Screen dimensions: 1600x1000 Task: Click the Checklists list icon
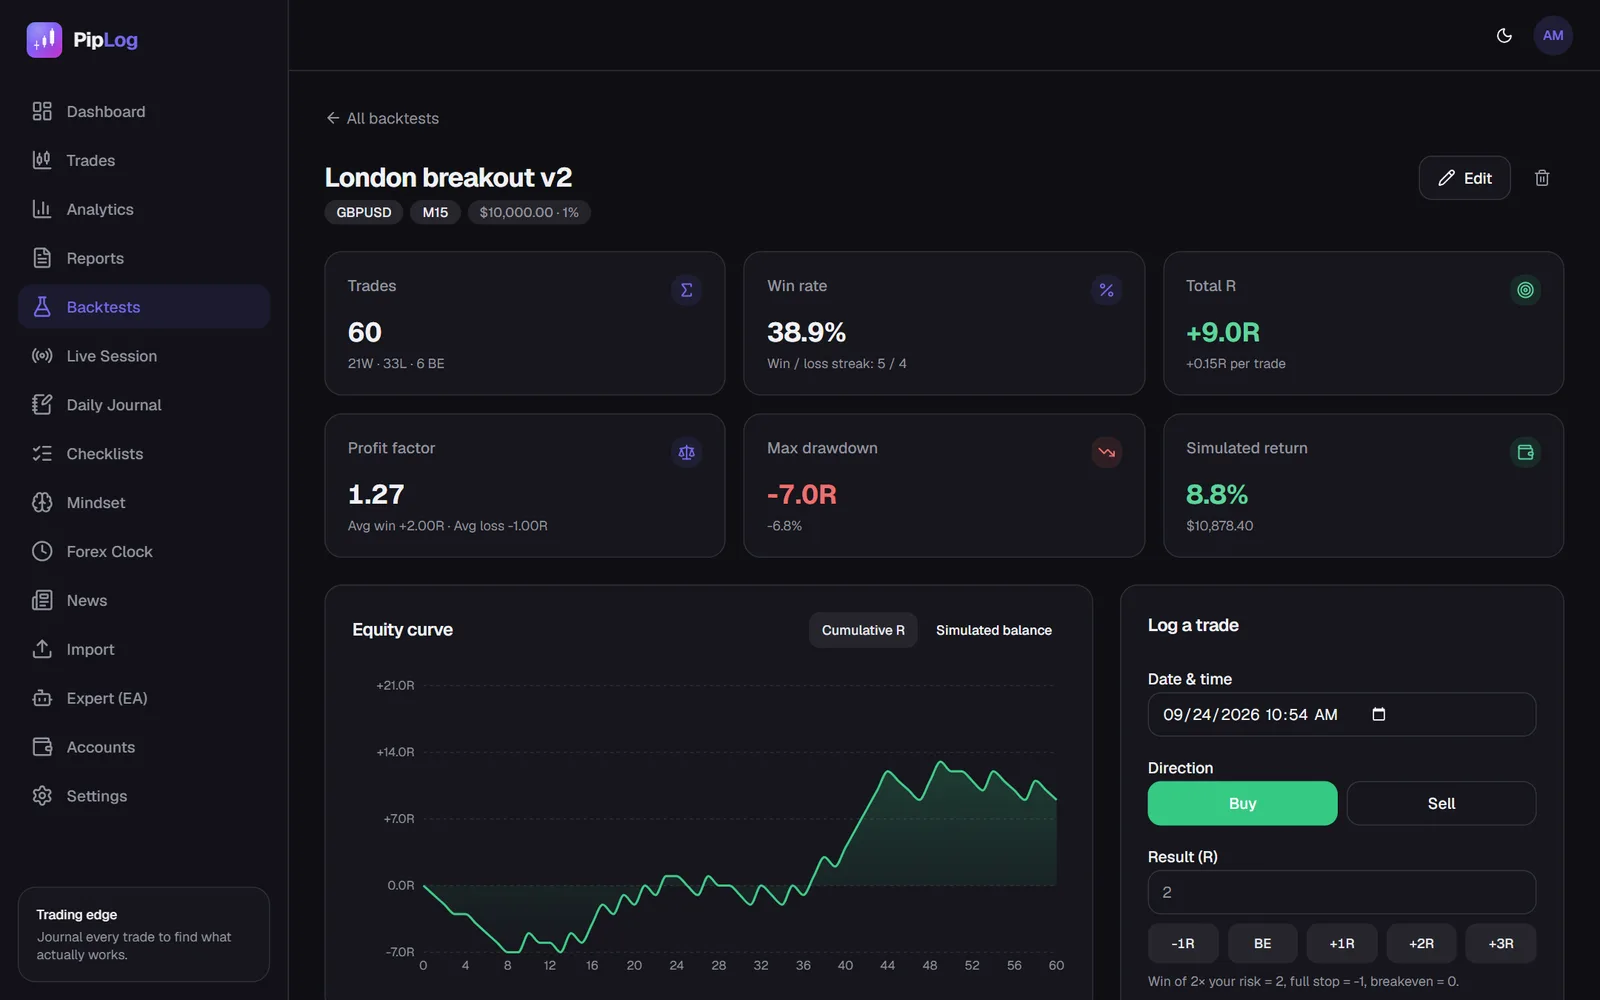coord(42,454)
